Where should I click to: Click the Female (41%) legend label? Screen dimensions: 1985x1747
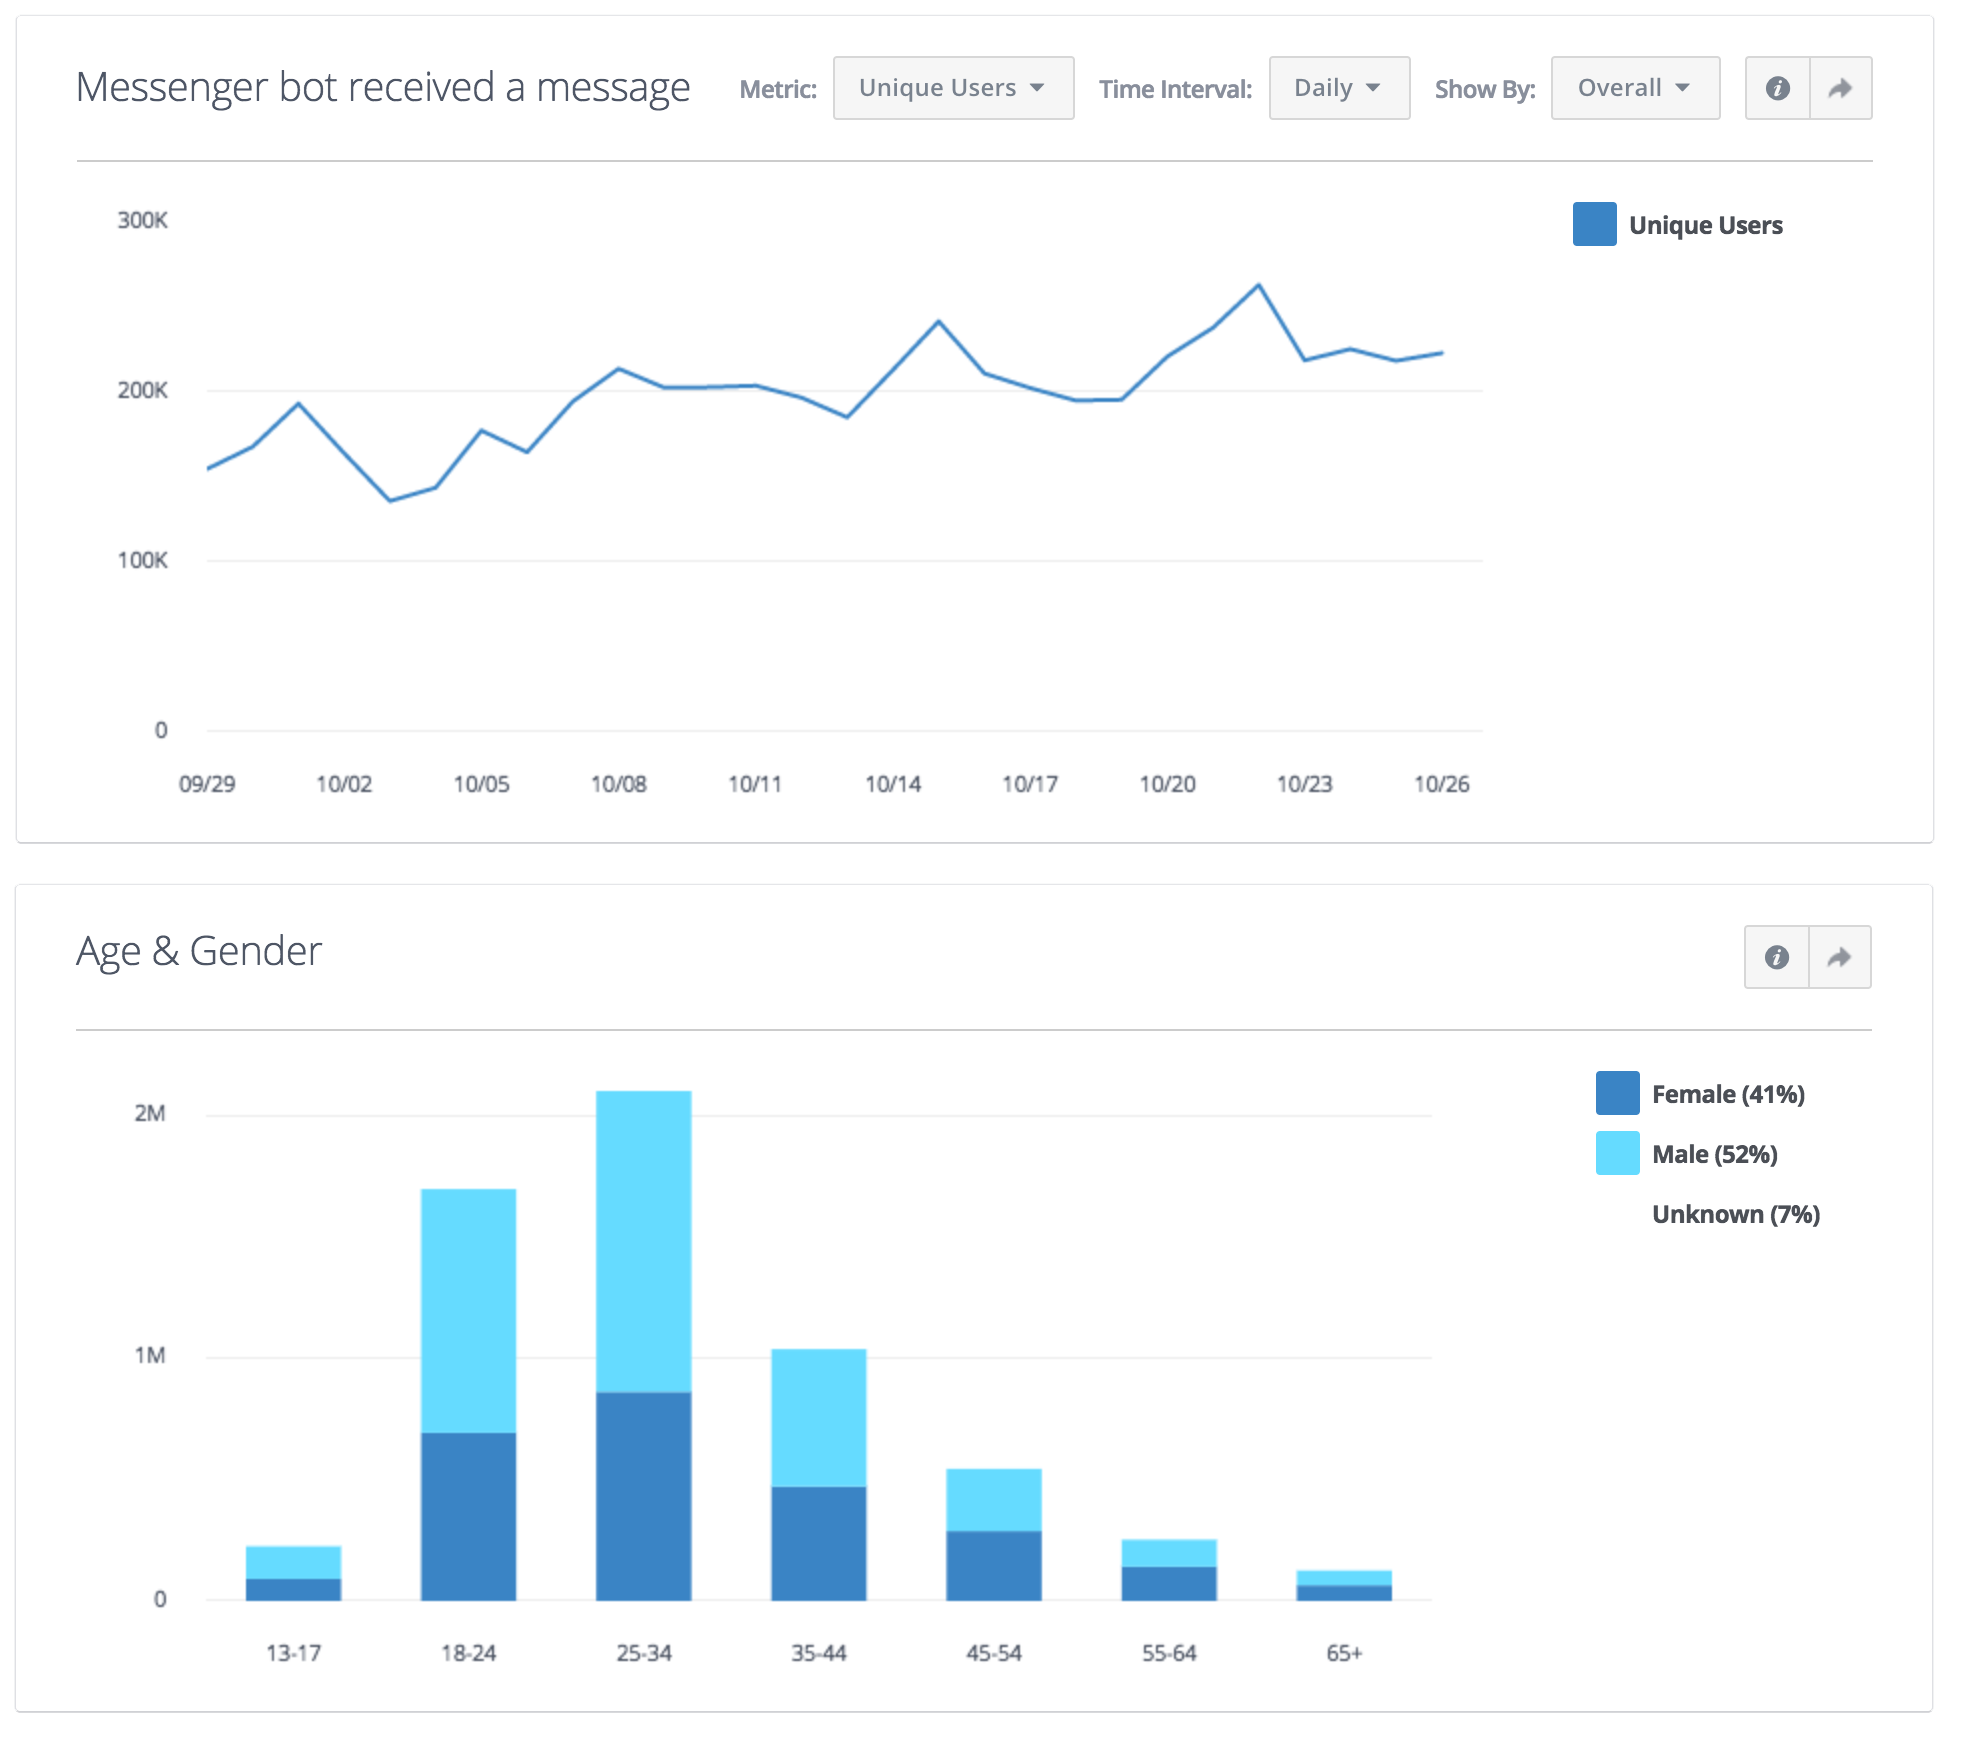coord(1728,1094)
